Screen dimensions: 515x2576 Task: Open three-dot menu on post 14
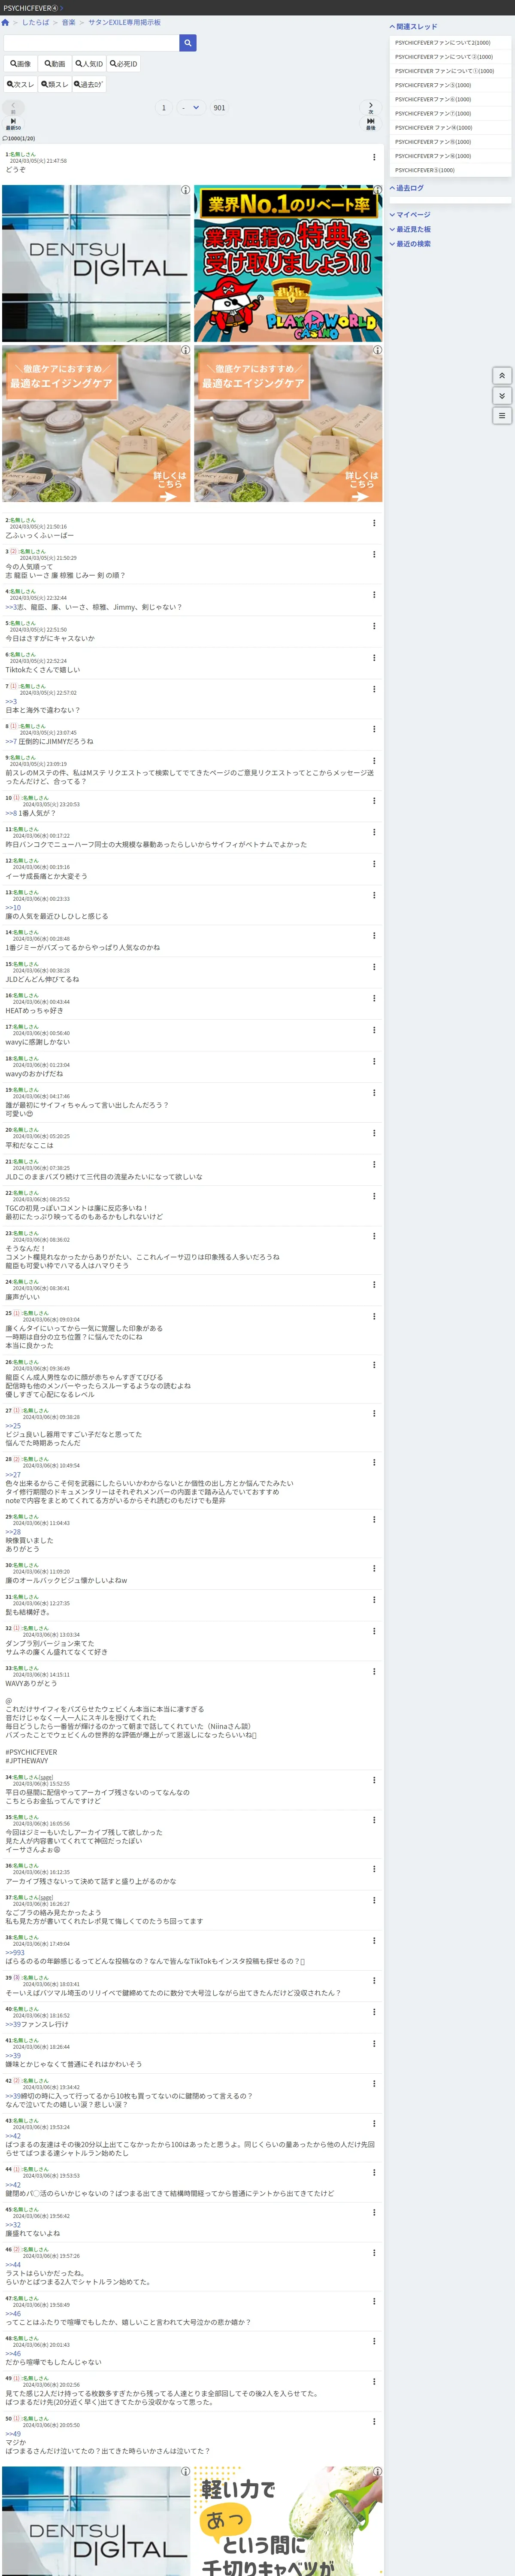click(374, 936)
